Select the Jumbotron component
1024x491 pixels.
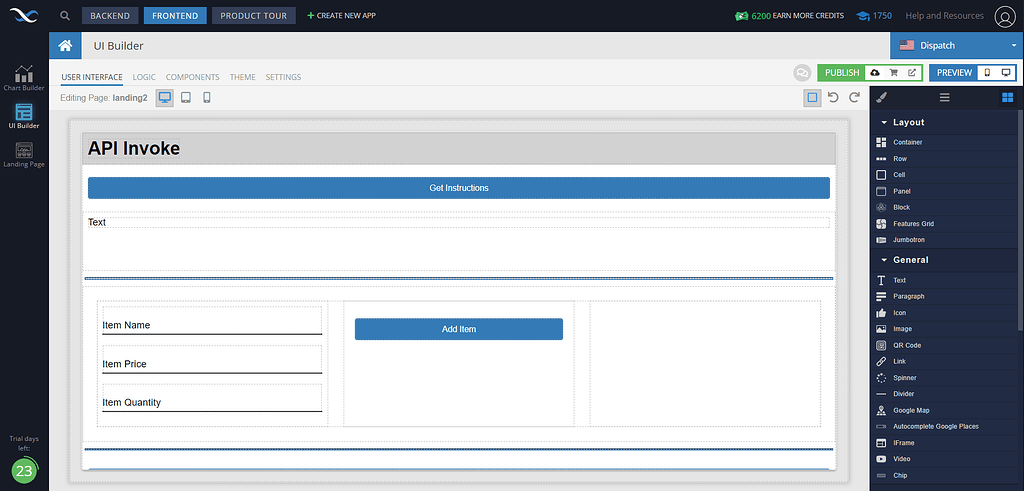coord(944,240)
